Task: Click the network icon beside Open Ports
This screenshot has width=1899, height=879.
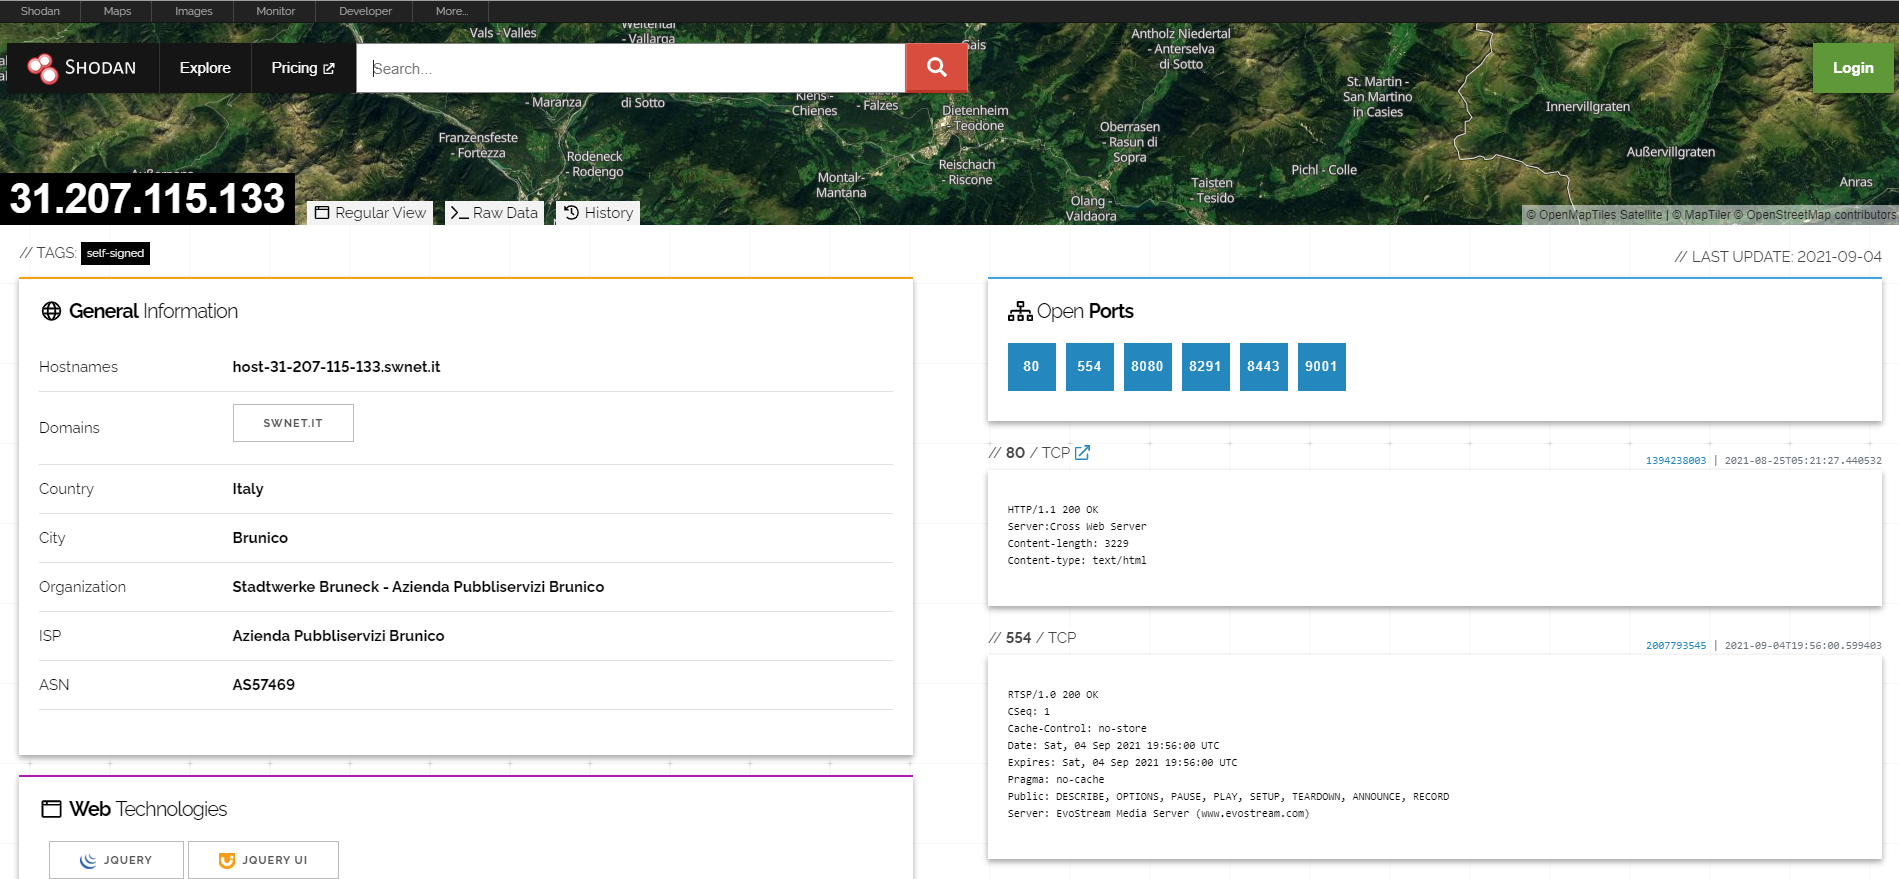Action: pos(1020,311)
